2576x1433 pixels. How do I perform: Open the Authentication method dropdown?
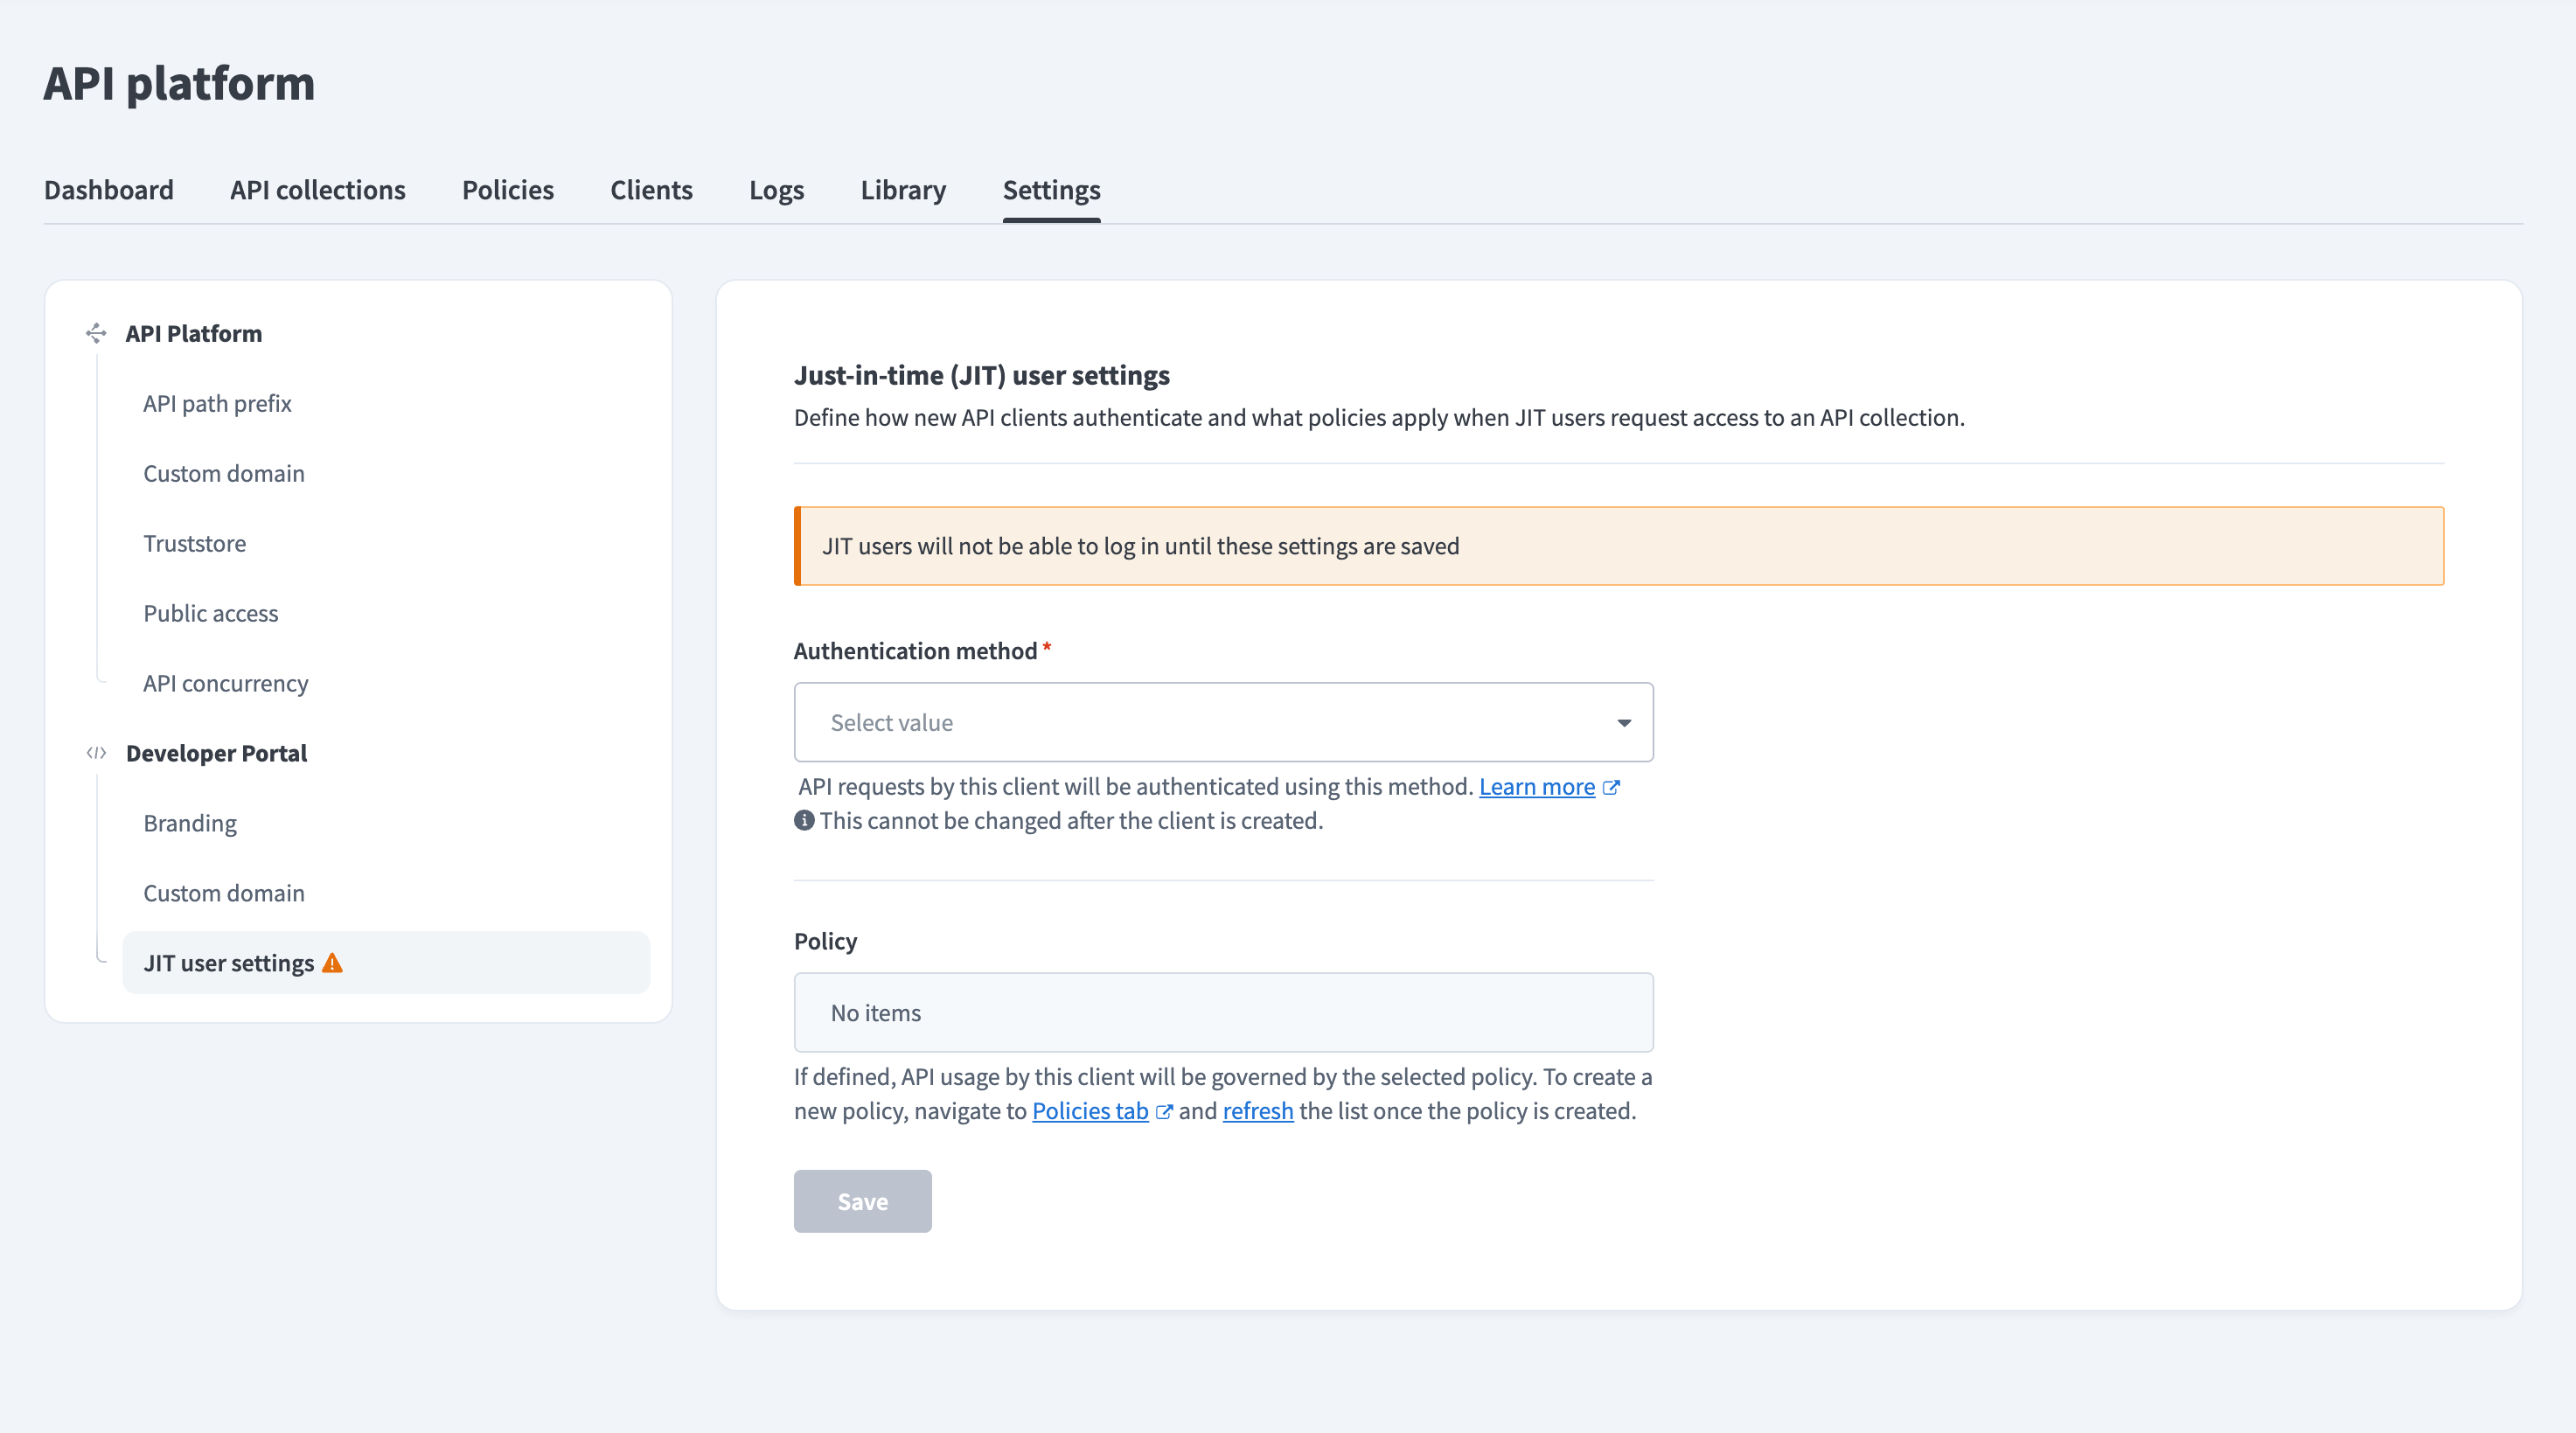pyautogui.click(x=1223, y=722)
